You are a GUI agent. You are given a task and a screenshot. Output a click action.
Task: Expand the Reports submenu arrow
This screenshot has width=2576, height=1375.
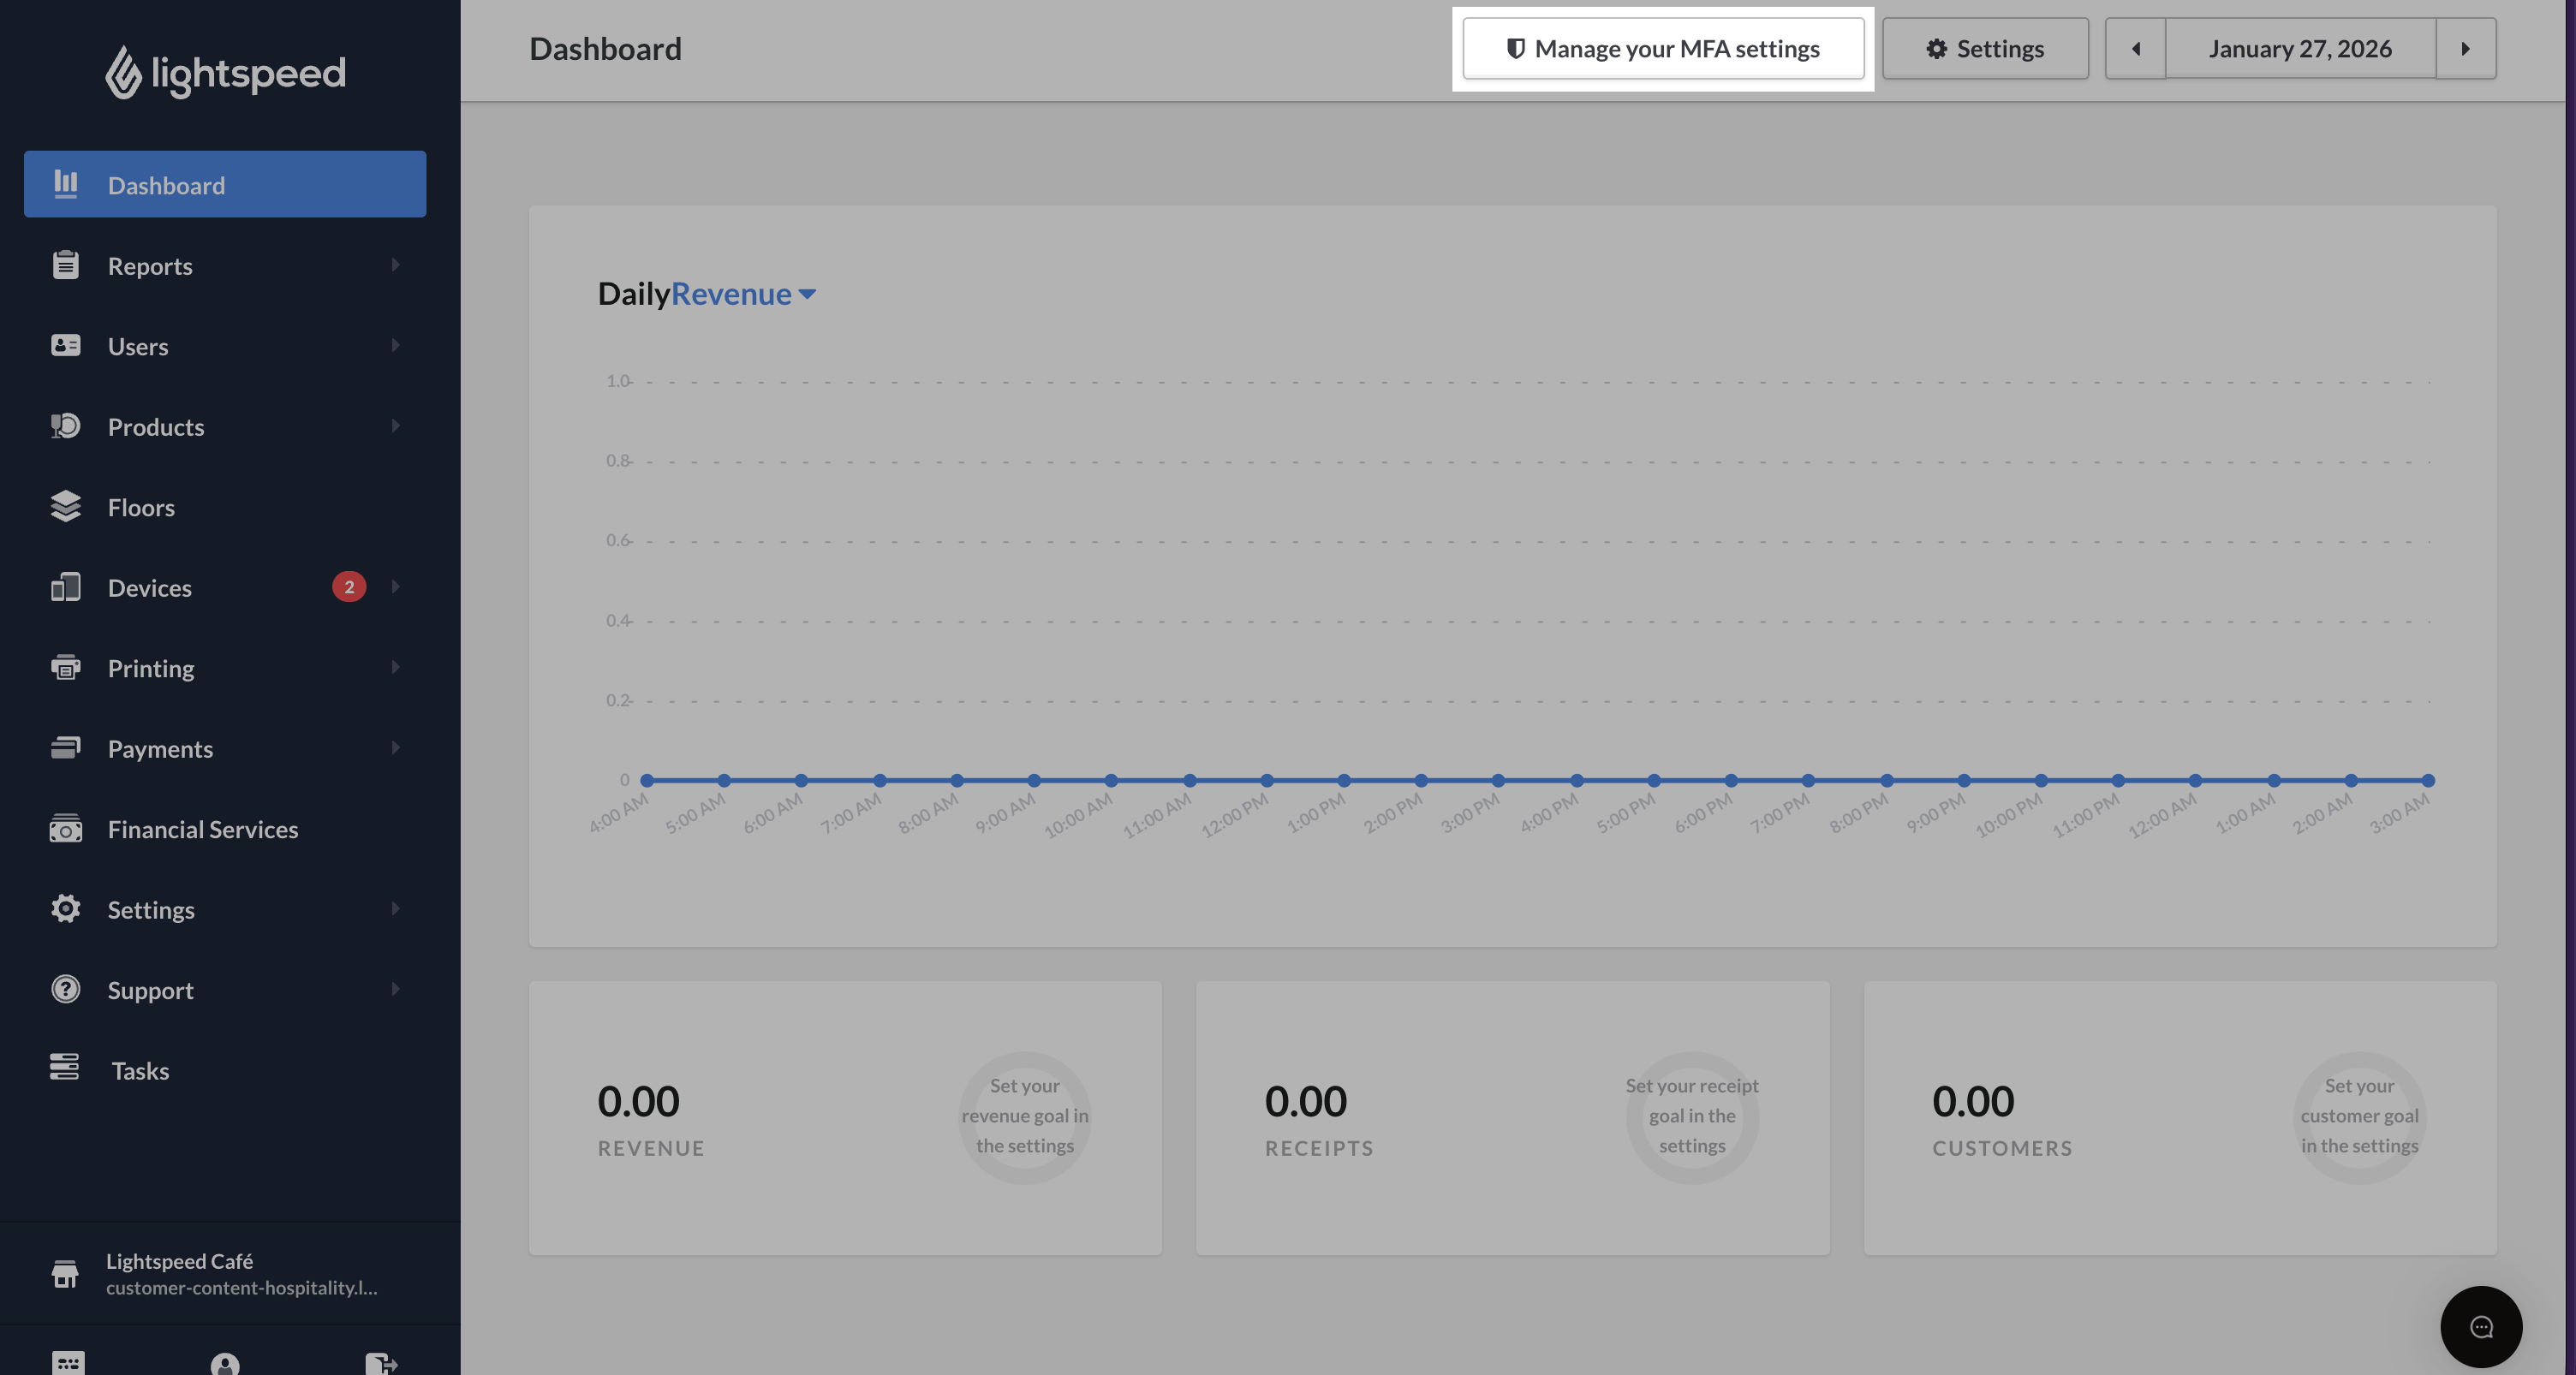396,265
